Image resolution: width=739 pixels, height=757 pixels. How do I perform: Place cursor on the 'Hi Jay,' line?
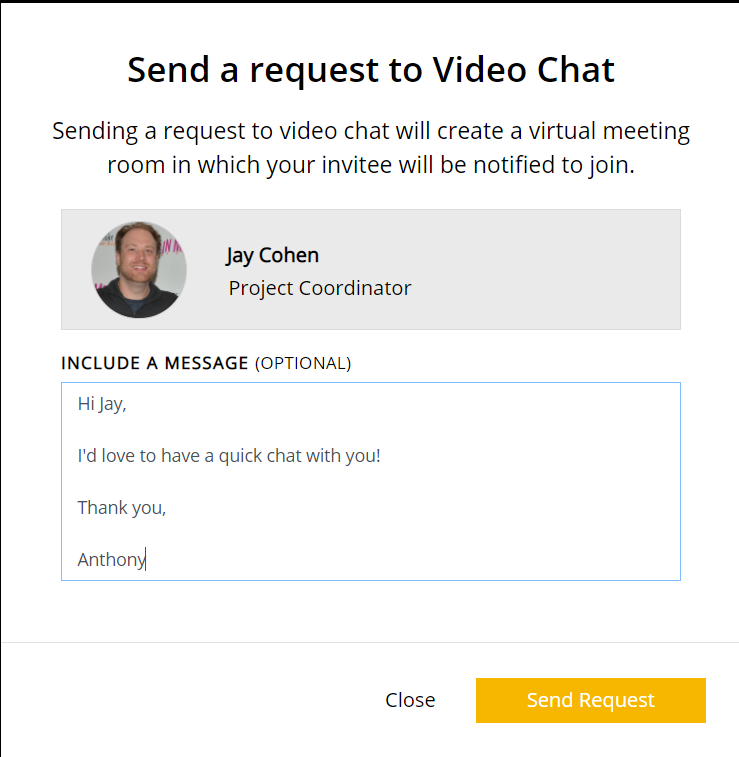click(102, 404)
